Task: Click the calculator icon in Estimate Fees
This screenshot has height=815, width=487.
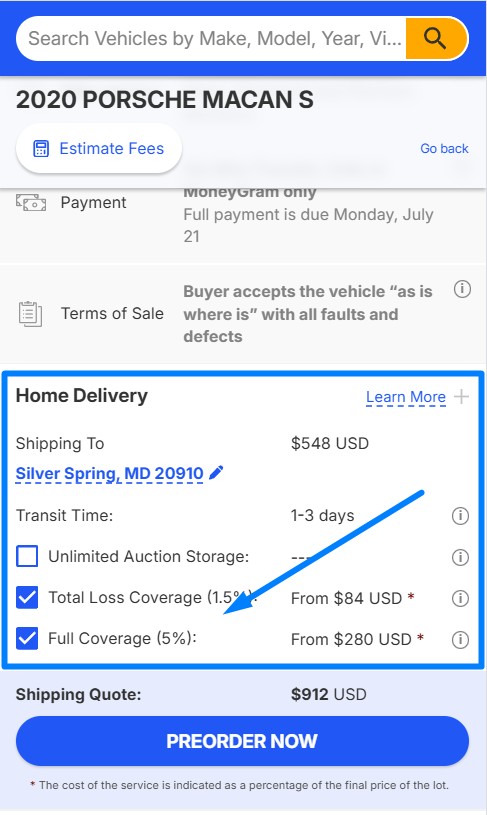Action: pos(41,149)
